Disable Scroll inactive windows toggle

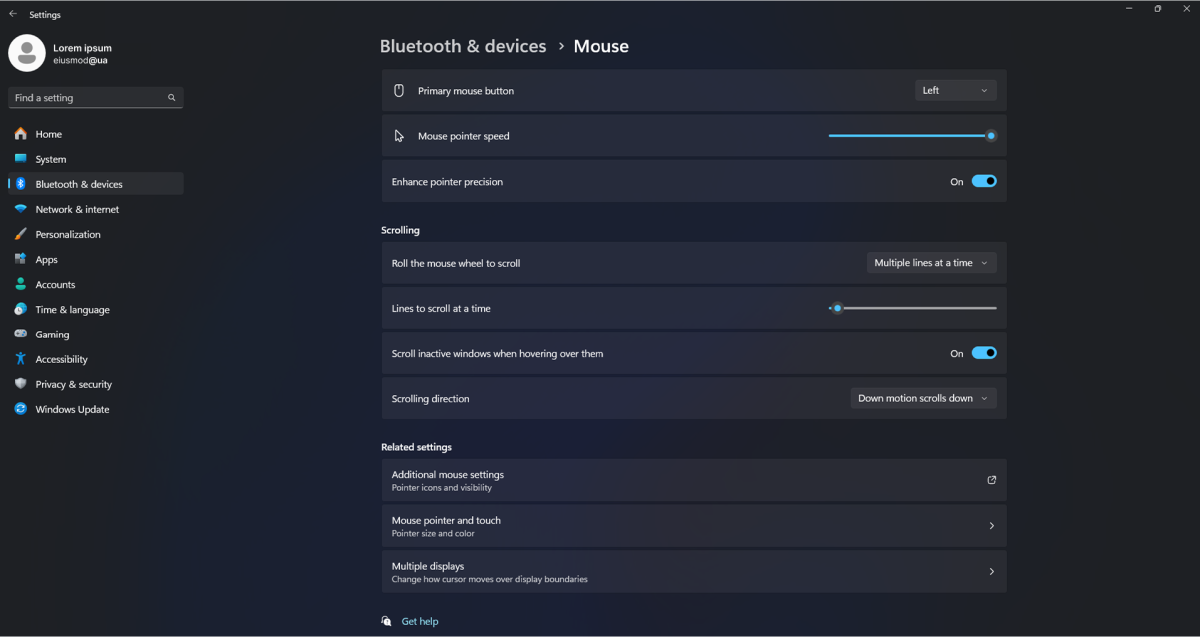pos(984,353)
